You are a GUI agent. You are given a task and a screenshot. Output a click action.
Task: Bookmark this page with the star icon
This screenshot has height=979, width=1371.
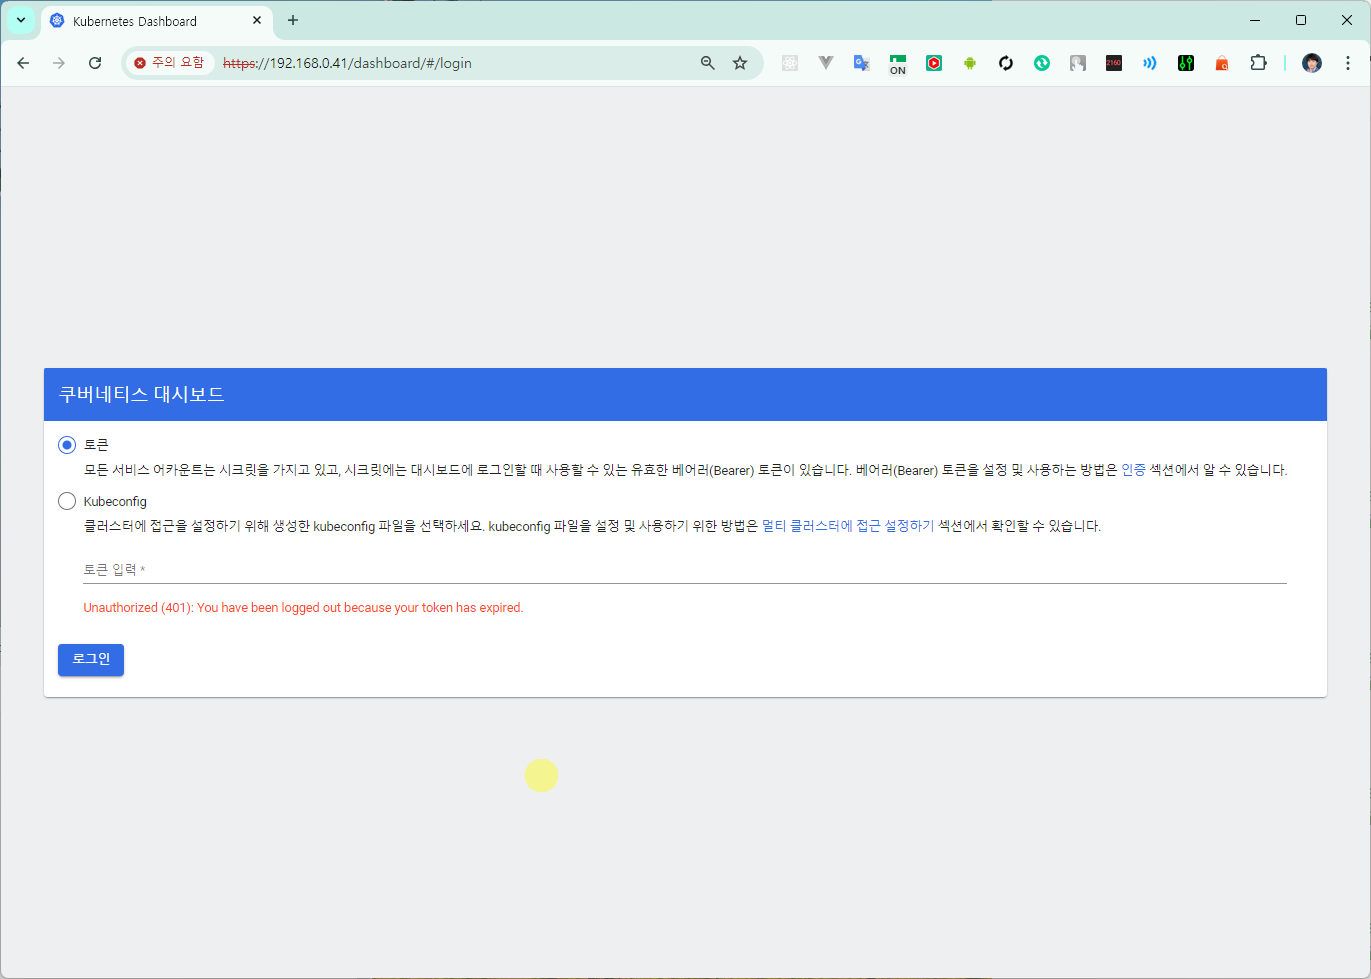point(740,63)
